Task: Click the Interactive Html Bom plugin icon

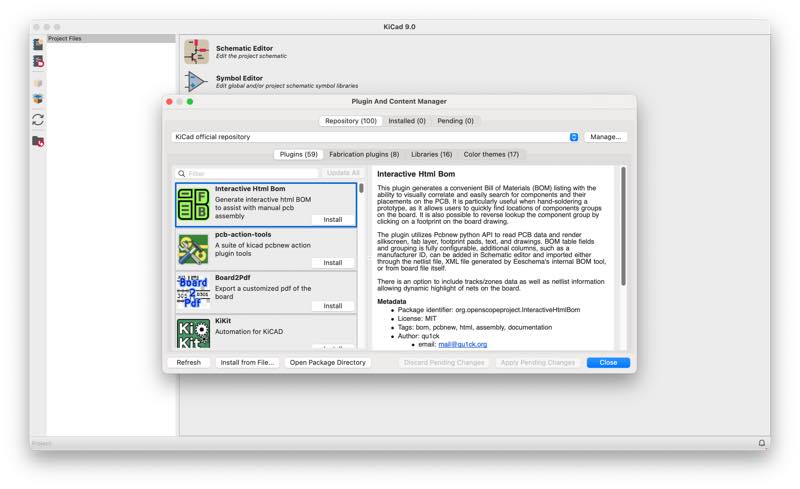Action: pos(193,204)
